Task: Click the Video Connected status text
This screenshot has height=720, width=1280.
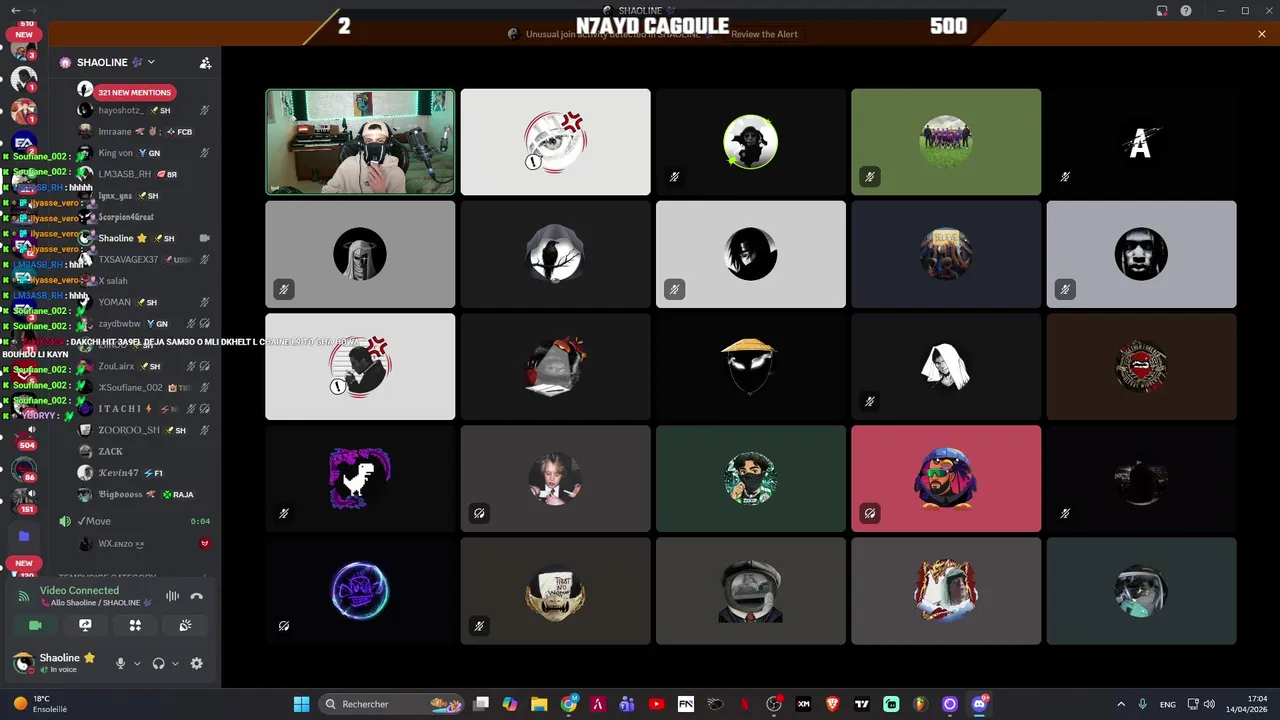Action: point(79,591)
